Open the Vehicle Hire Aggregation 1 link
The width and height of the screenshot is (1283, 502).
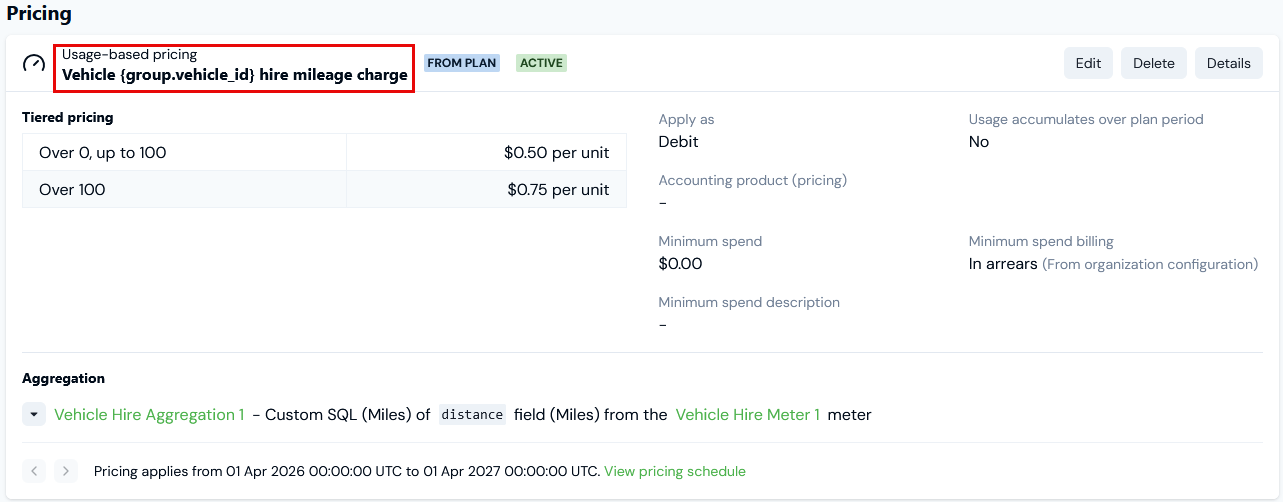tap(149, 414)
